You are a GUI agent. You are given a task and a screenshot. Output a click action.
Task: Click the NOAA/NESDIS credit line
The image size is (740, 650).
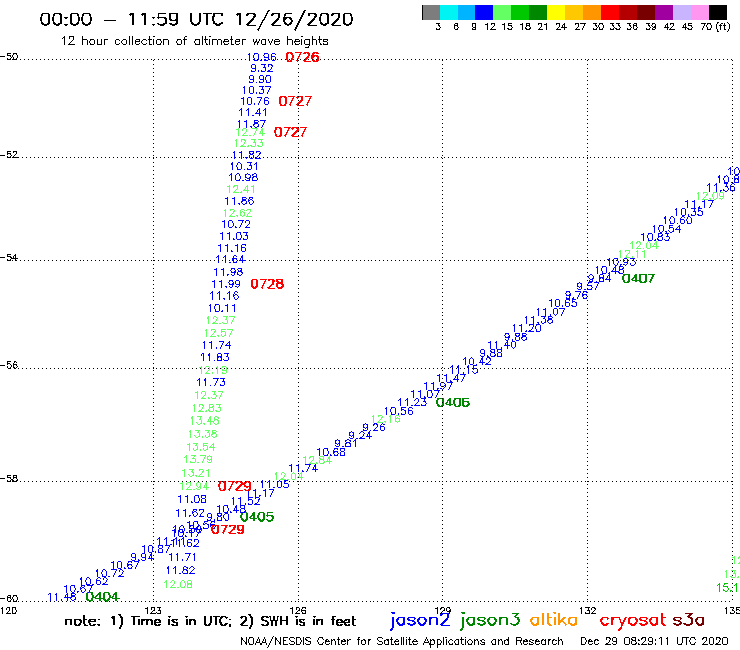[402, 642]
